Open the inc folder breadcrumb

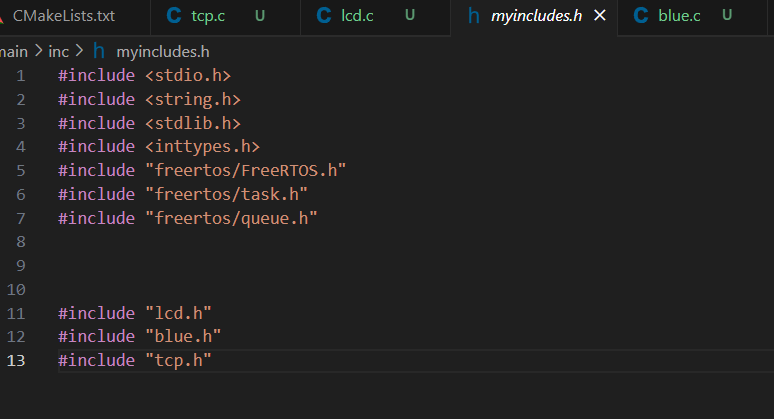(x=58, y=52)
